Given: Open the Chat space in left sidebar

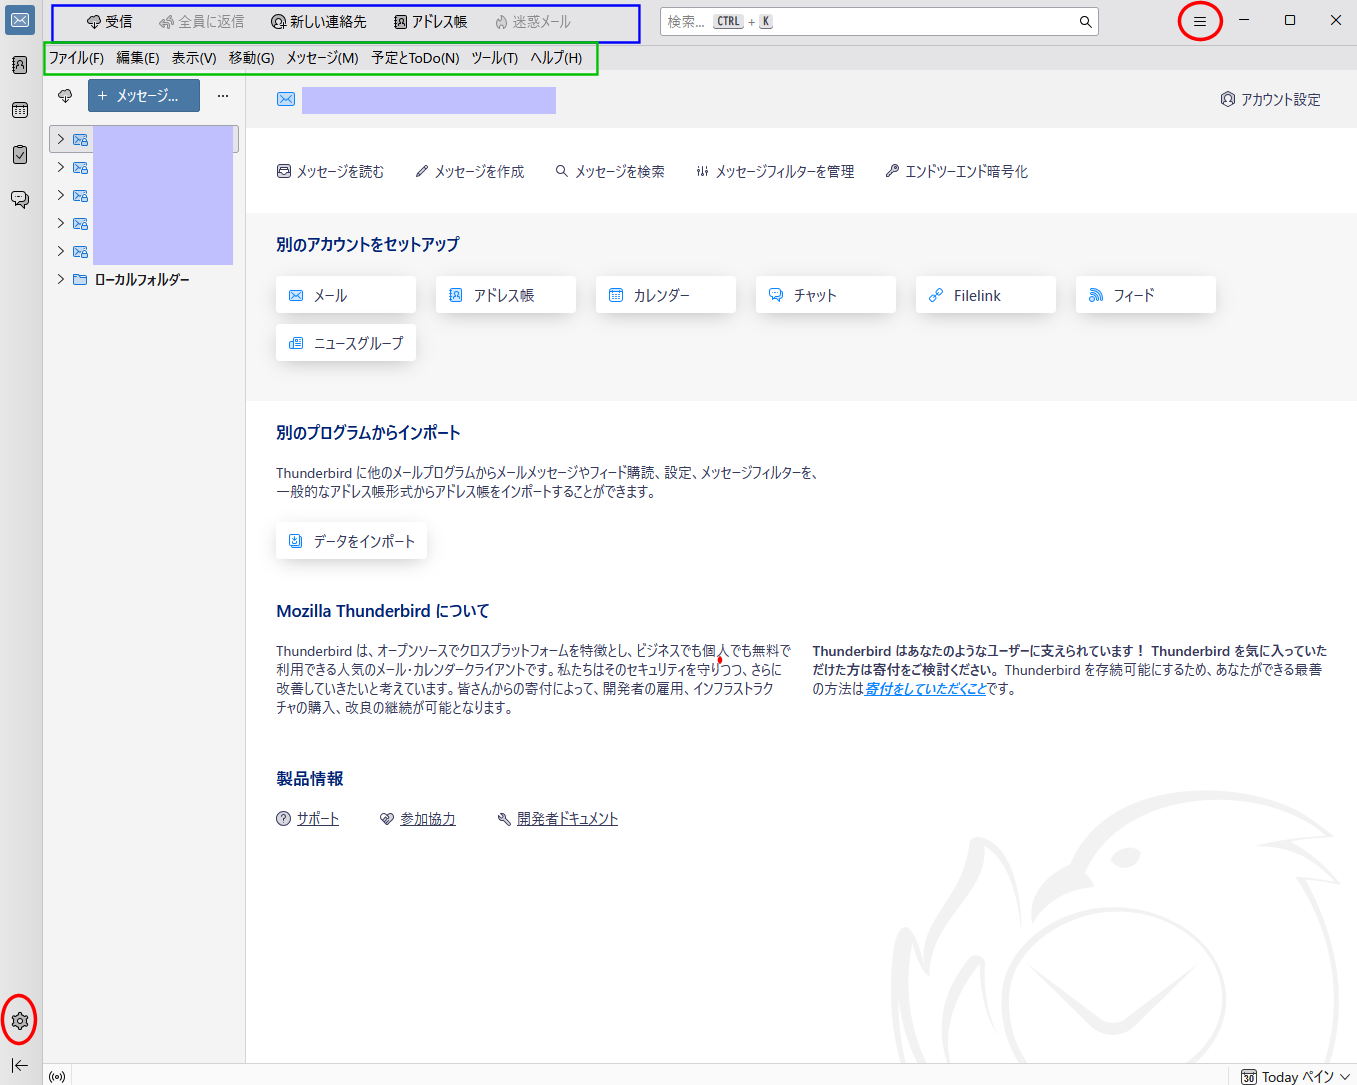Looking at the screenshot, I should (20, 199).
